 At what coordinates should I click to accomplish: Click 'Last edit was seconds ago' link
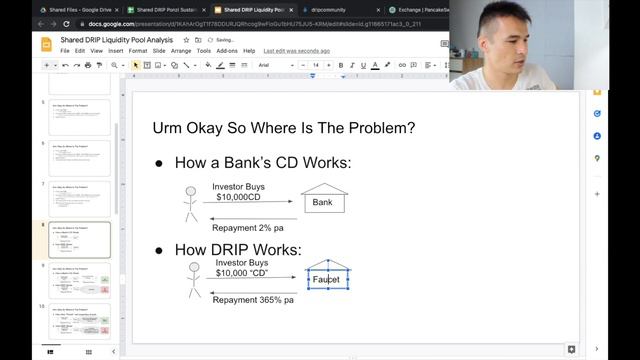(x=297, y=51)
